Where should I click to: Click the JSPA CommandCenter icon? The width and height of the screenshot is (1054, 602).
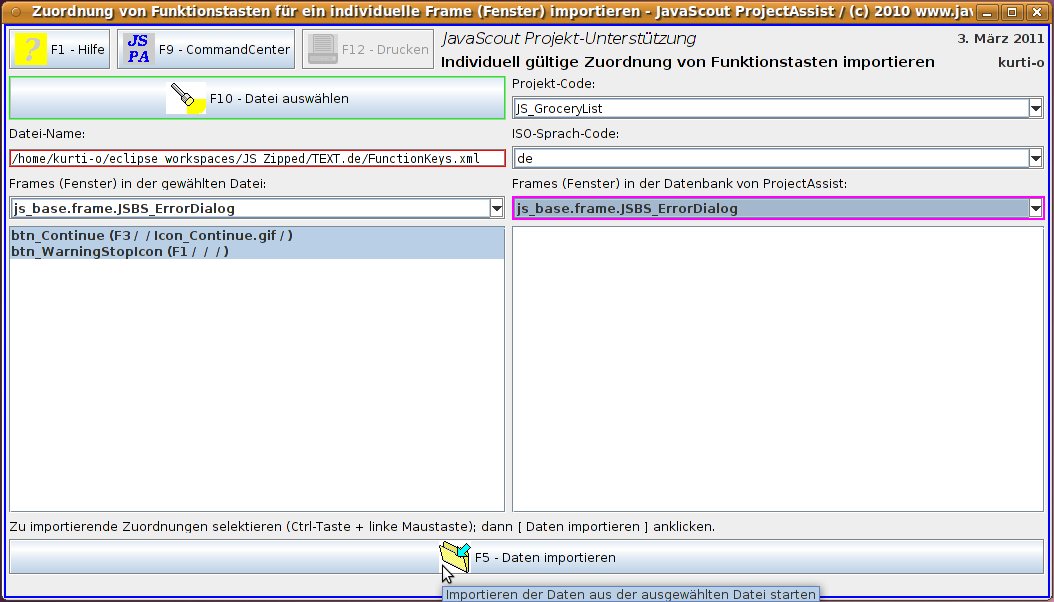(x=139, y=49)
